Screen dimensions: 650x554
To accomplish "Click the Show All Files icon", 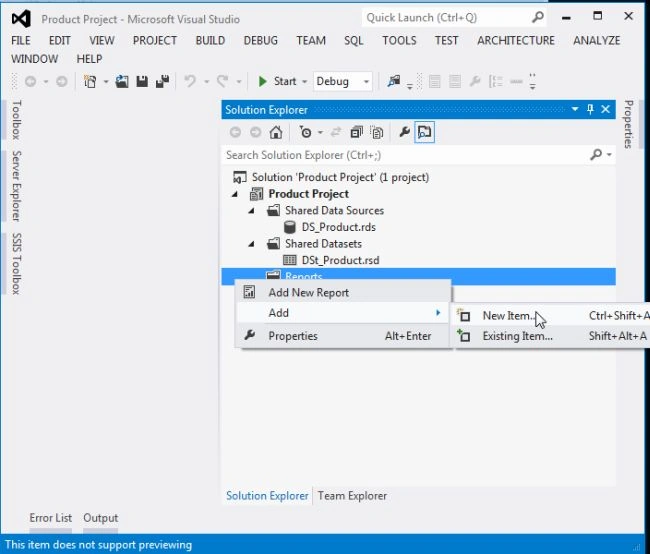I will 377,132.
